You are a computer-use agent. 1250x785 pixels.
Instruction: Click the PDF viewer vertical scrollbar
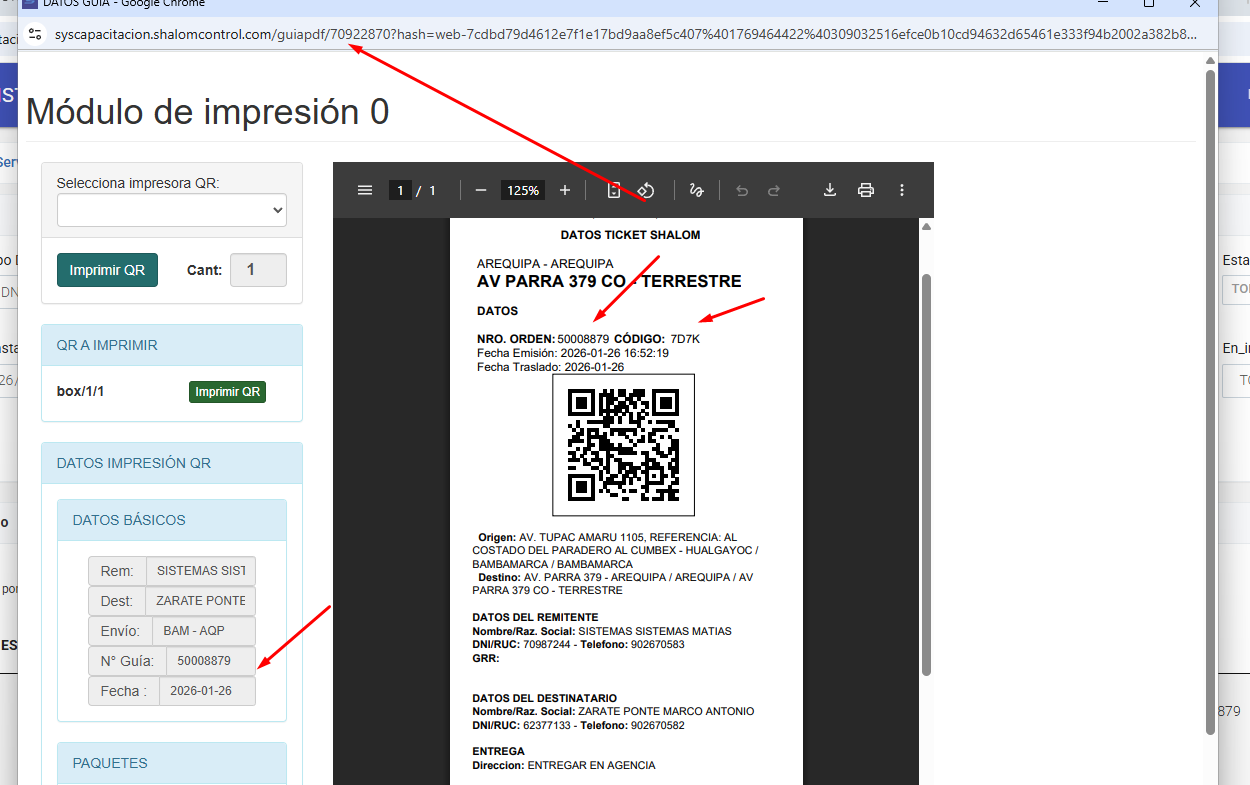(926, 470)
